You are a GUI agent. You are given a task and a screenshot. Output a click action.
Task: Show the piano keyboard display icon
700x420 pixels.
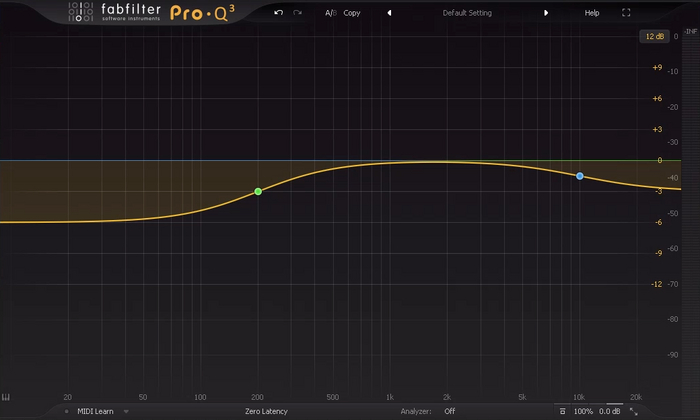pyautogui.click(x=6, y=397)
